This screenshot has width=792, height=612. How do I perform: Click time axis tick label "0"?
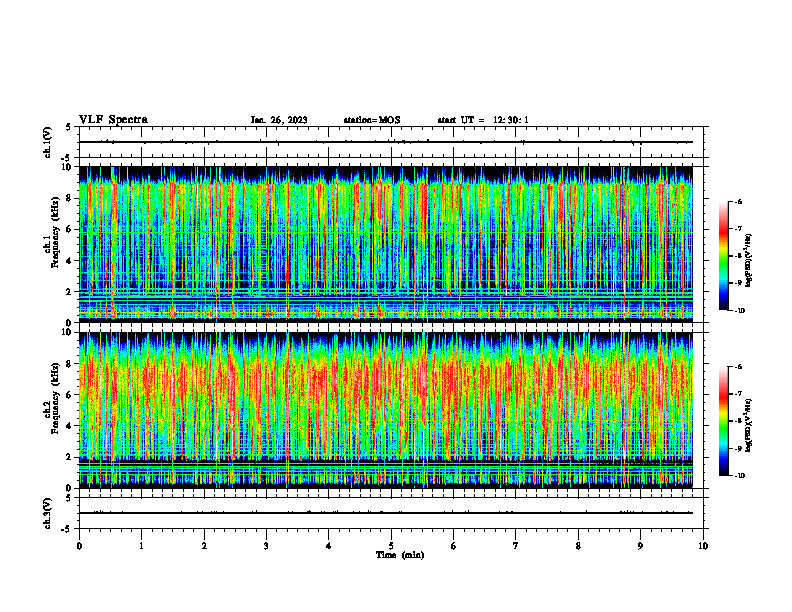click(79, 546)
